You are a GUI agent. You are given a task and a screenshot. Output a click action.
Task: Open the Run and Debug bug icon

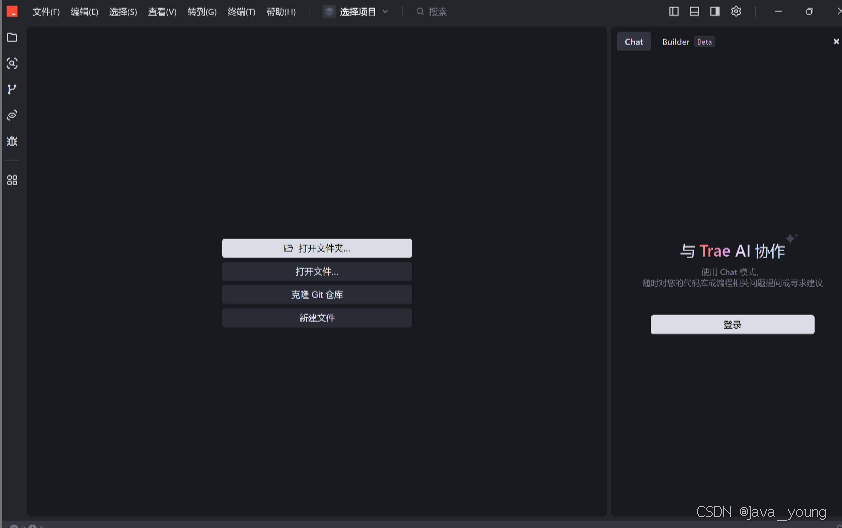(12, 141)
